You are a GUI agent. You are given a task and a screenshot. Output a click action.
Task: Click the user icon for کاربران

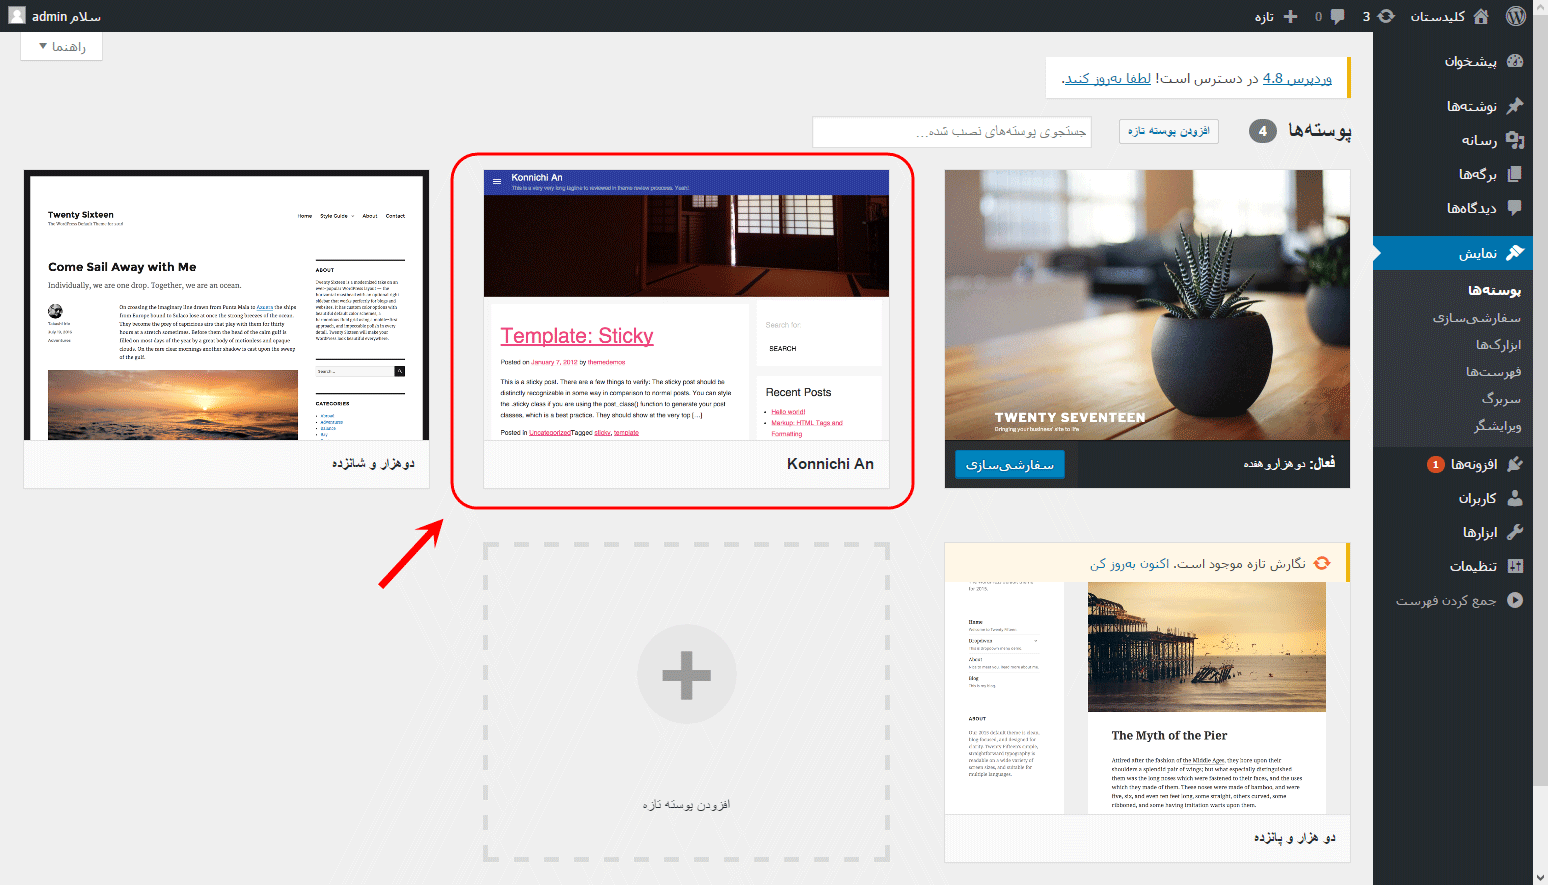tap(1515, 498)
